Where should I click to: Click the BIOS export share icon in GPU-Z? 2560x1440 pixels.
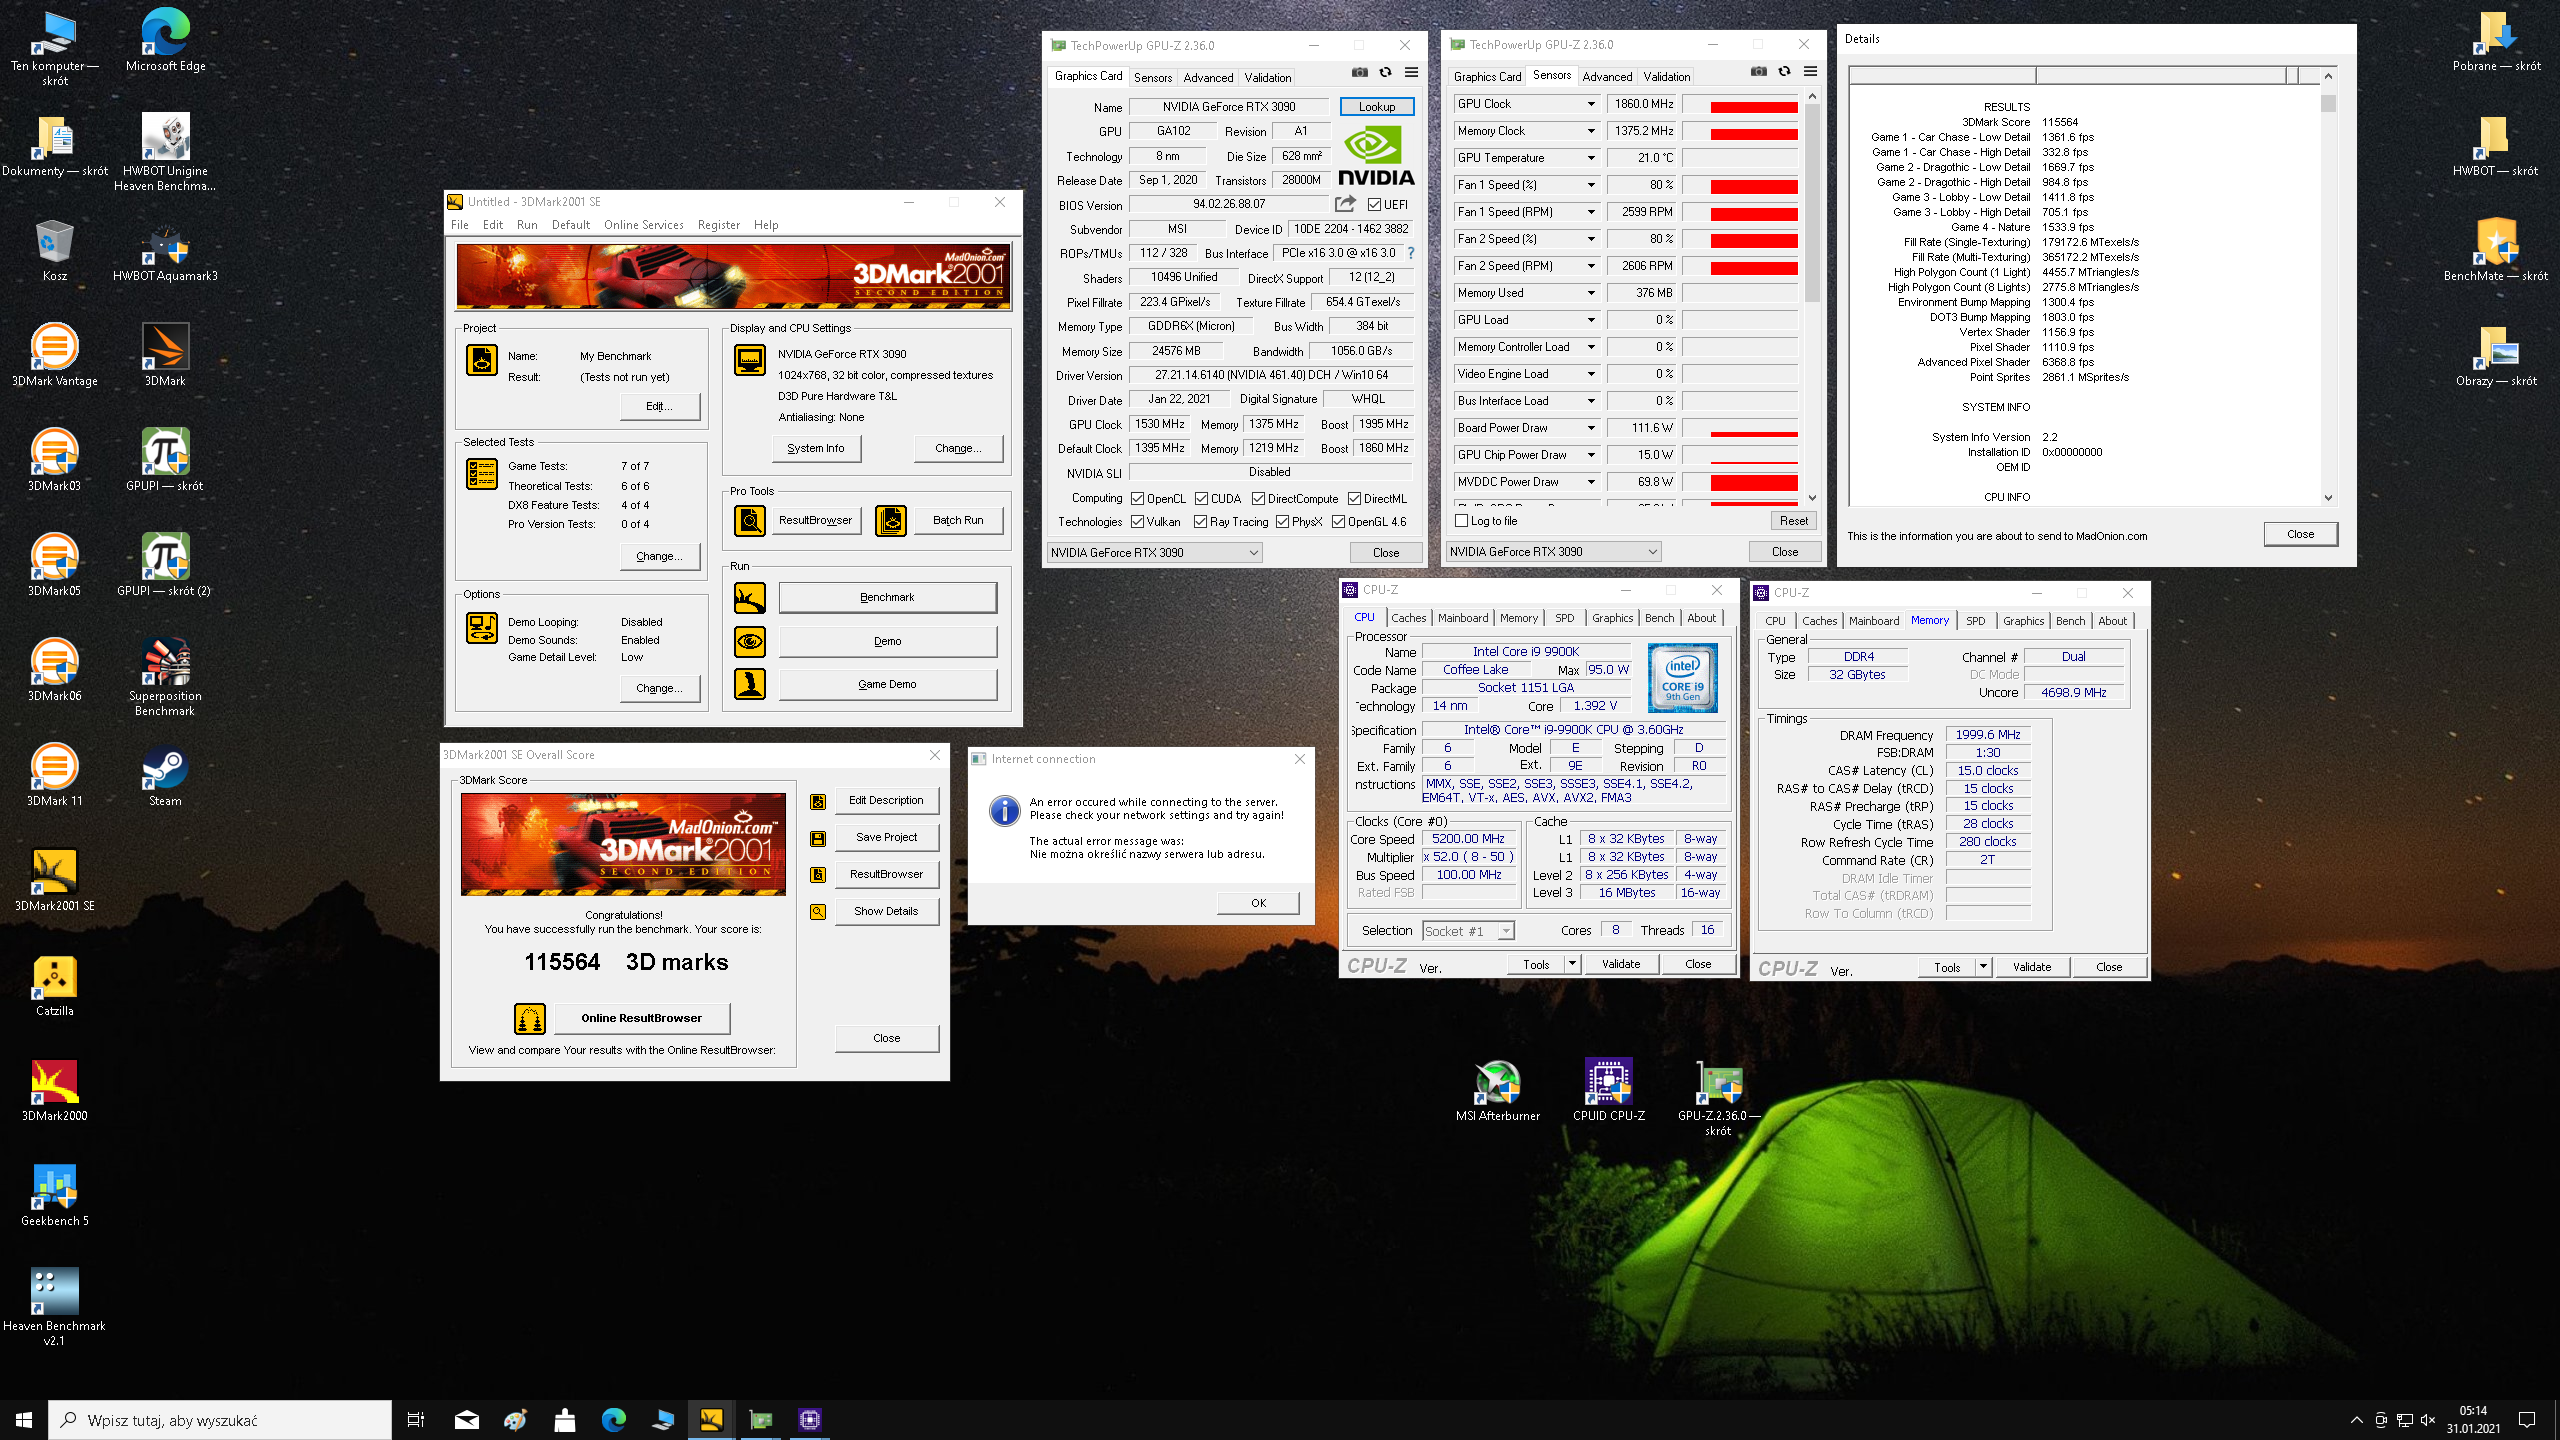1345,204
